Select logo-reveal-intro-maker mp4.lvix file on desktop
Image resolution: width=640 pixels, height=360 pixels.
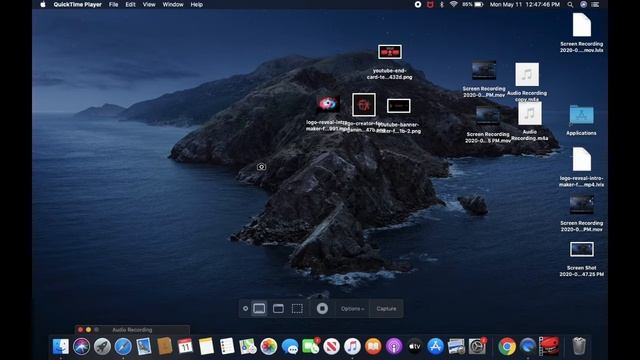tap(582, 159)
